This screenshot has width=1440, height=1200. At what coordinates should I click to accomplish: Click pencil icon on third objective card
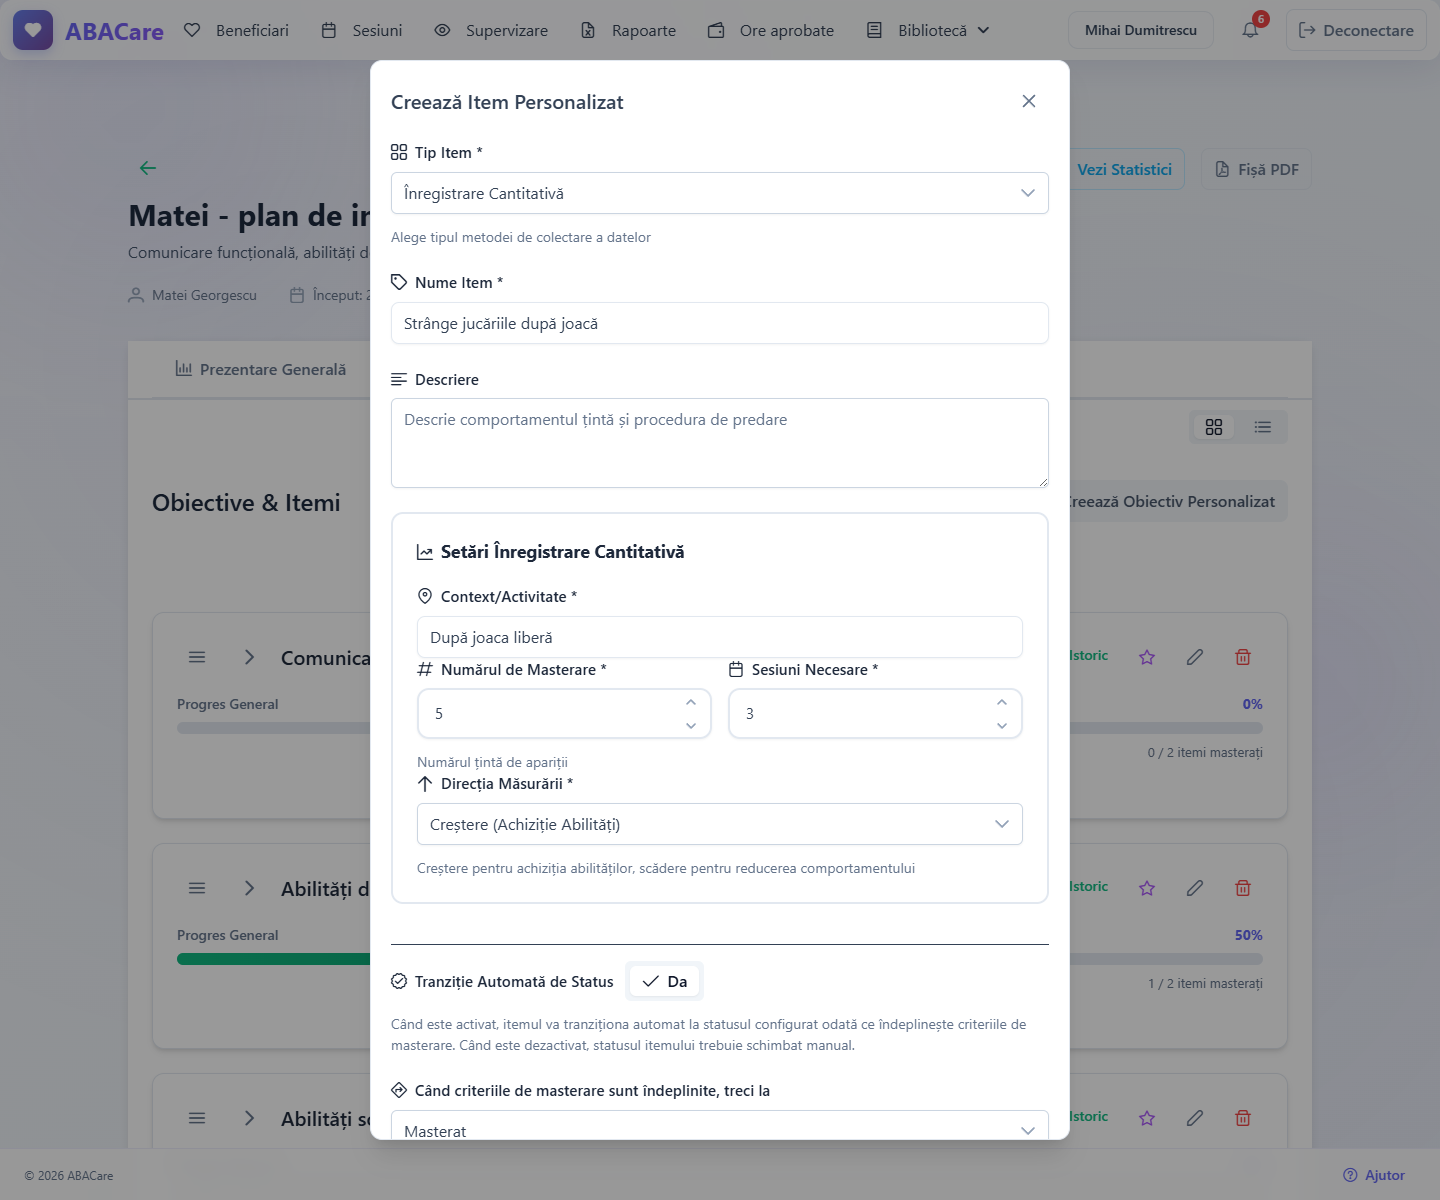tap(1195, 1118)
